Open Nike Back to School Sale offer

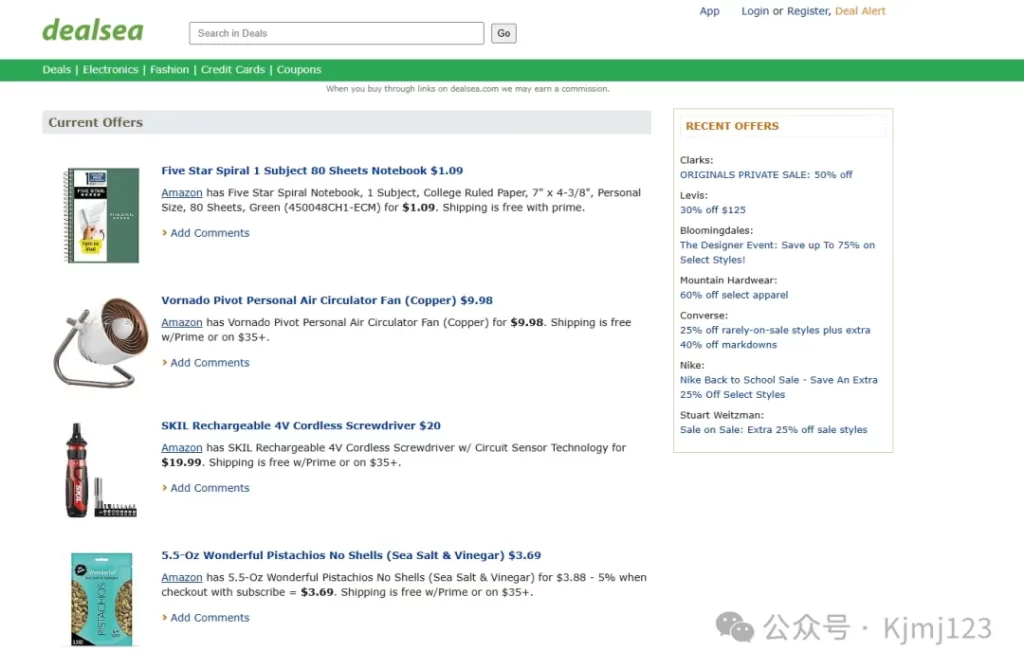pyautogui.click(x=778, y=387)
